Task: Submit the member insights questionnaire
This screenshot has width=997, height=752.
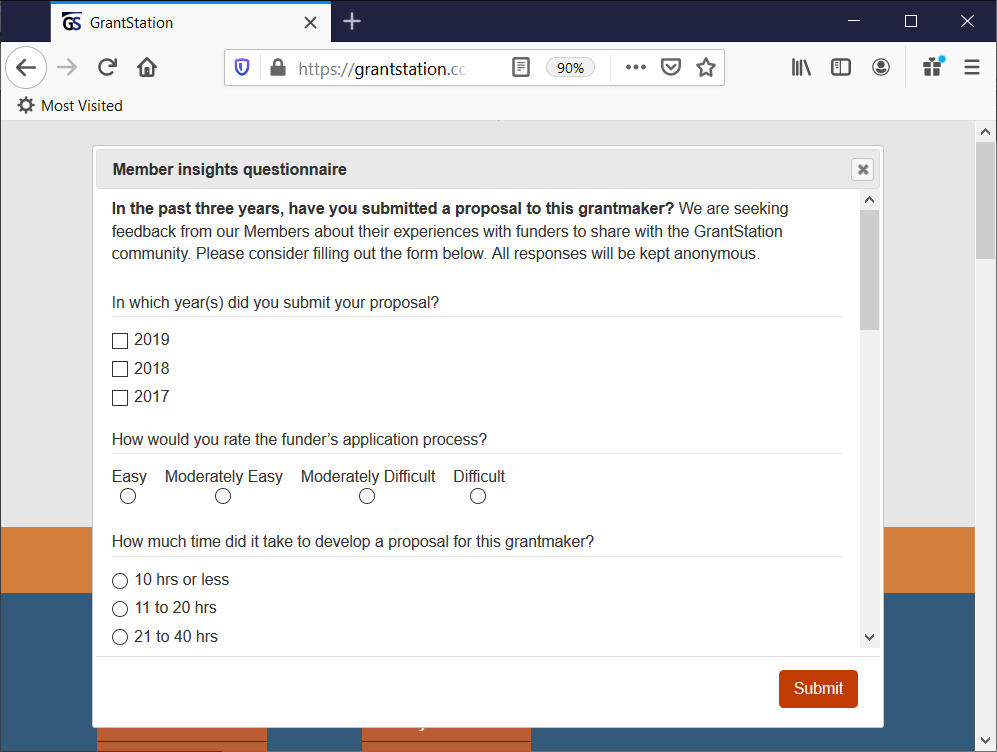Action: point(818,688)
